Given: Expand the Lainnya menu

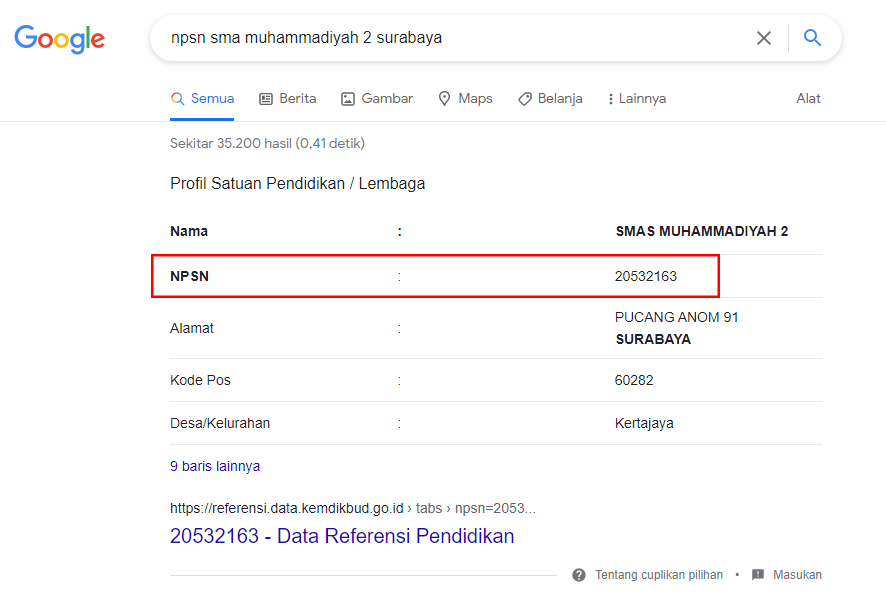Looking at the screenshot, I should (637, 99).
